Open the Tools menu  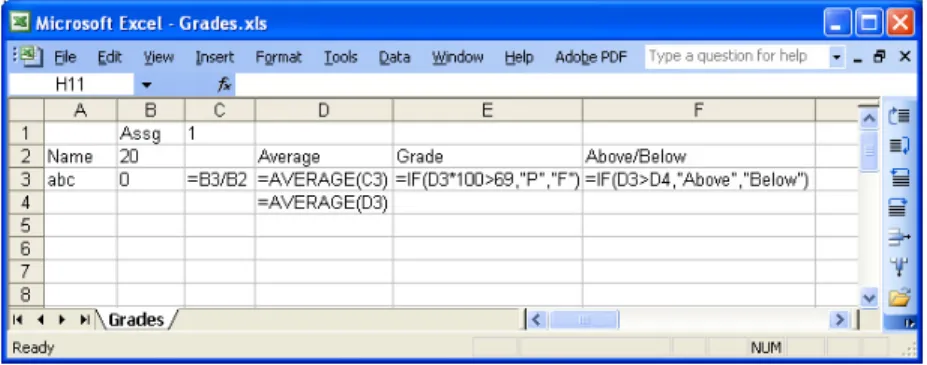coord(341,57)
